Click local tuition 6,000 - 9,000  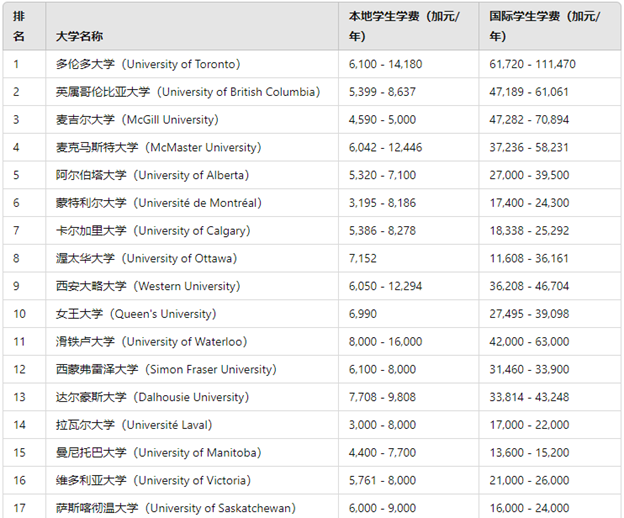pyautogui.click(x=382, y=508)
